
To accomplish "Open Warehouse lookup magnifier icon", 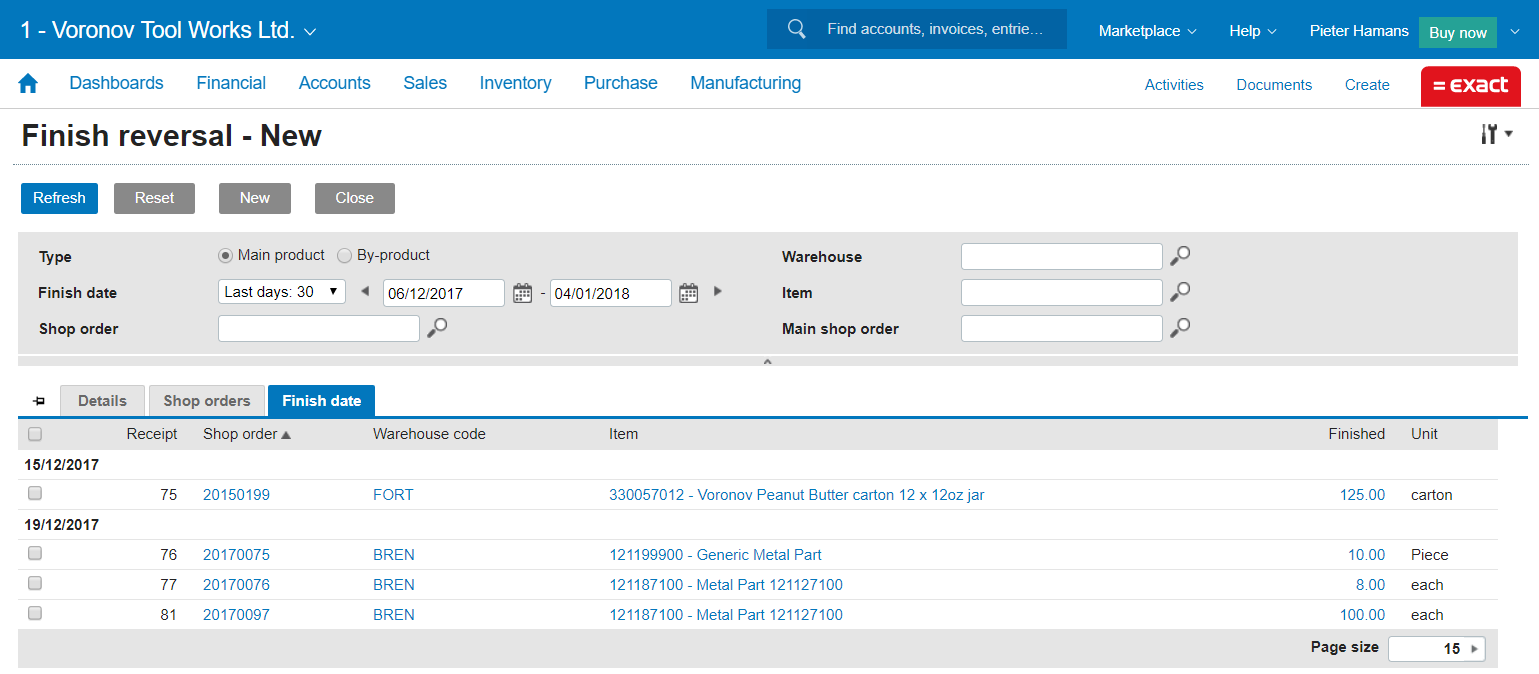I will (1180, 256).
